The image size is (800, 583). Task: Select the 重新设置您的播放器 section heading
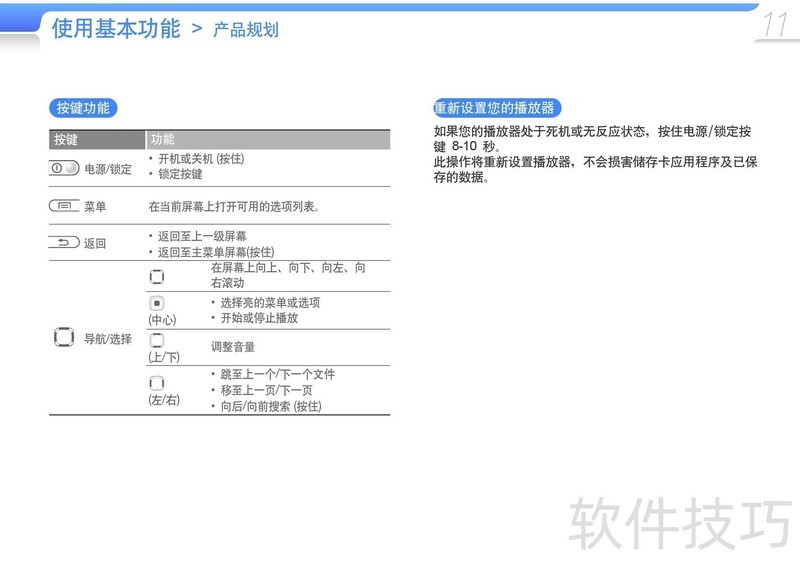click(x=494, y=108)
